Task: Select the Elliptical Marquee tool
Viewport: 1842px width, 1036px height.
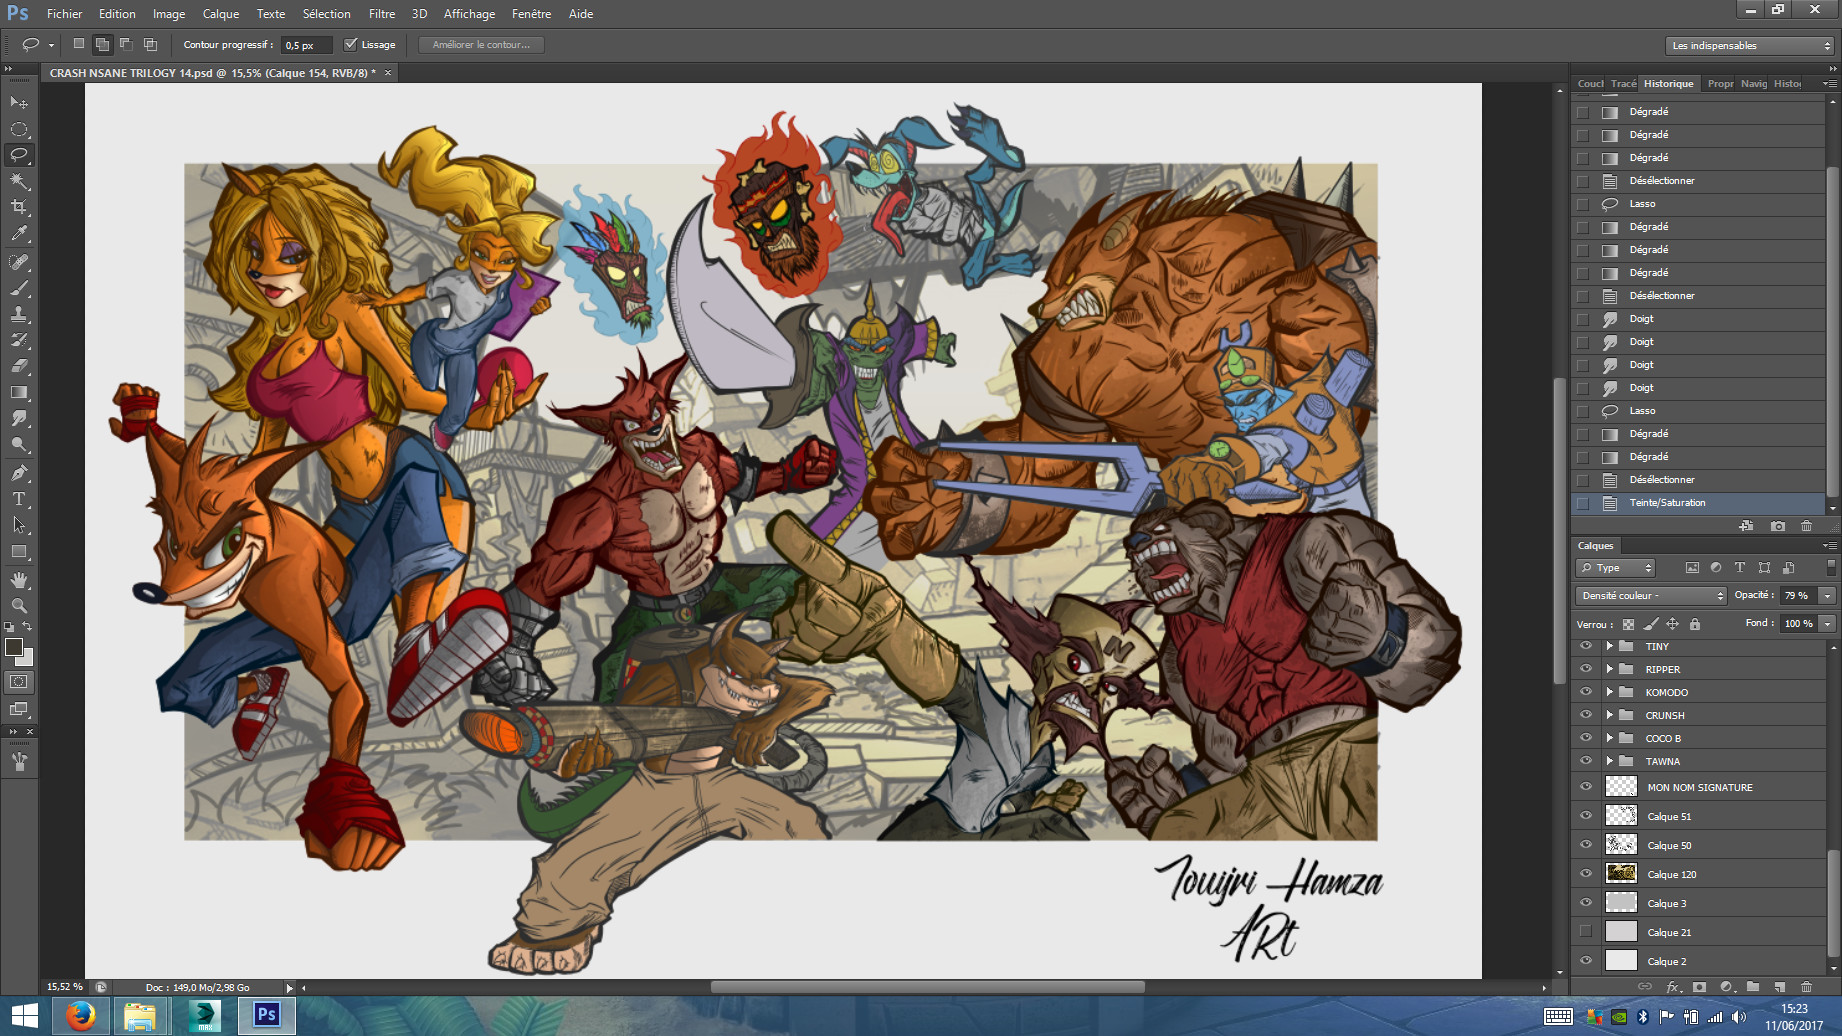Action: tap(19, 129)
